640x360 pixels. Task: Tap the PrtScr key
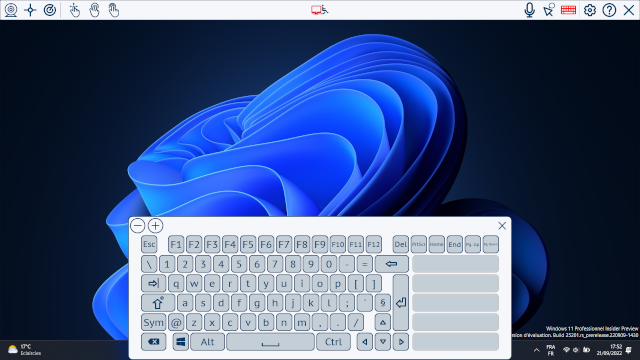click(x=418, y=244)
